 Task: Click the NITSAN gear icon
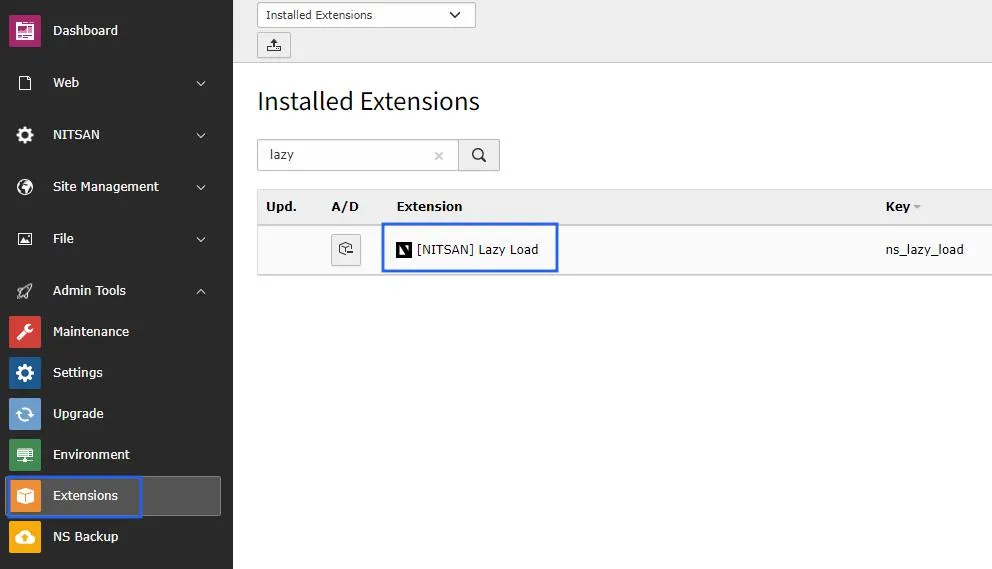pyautogui.click(x=25, y=135)
